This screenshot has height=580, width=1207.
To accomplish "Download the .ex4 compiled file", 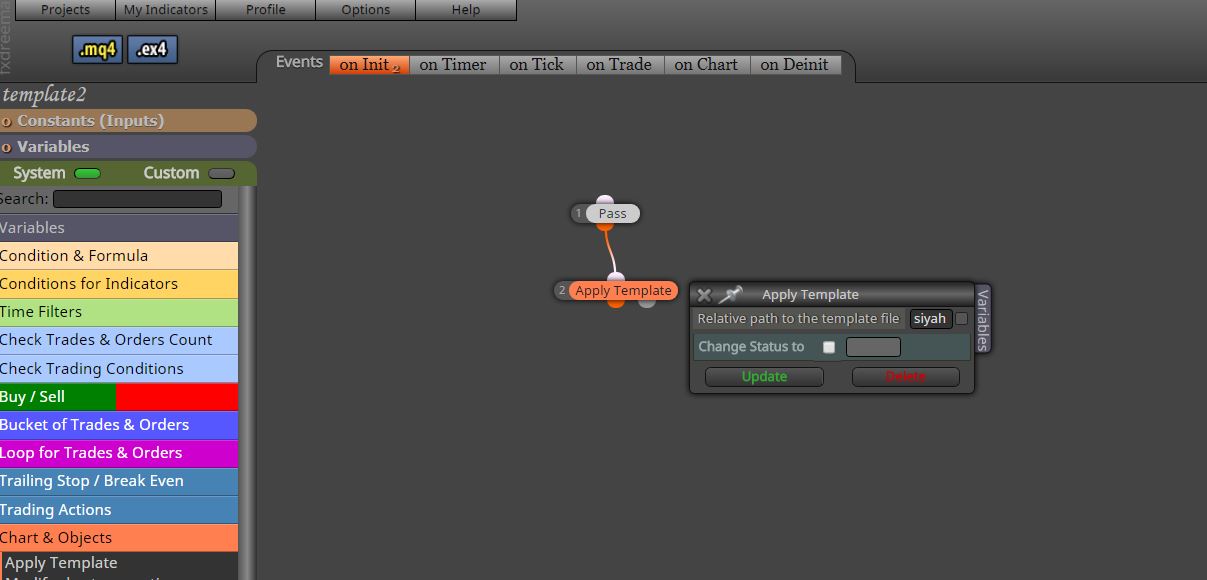I will pos(152,49).
